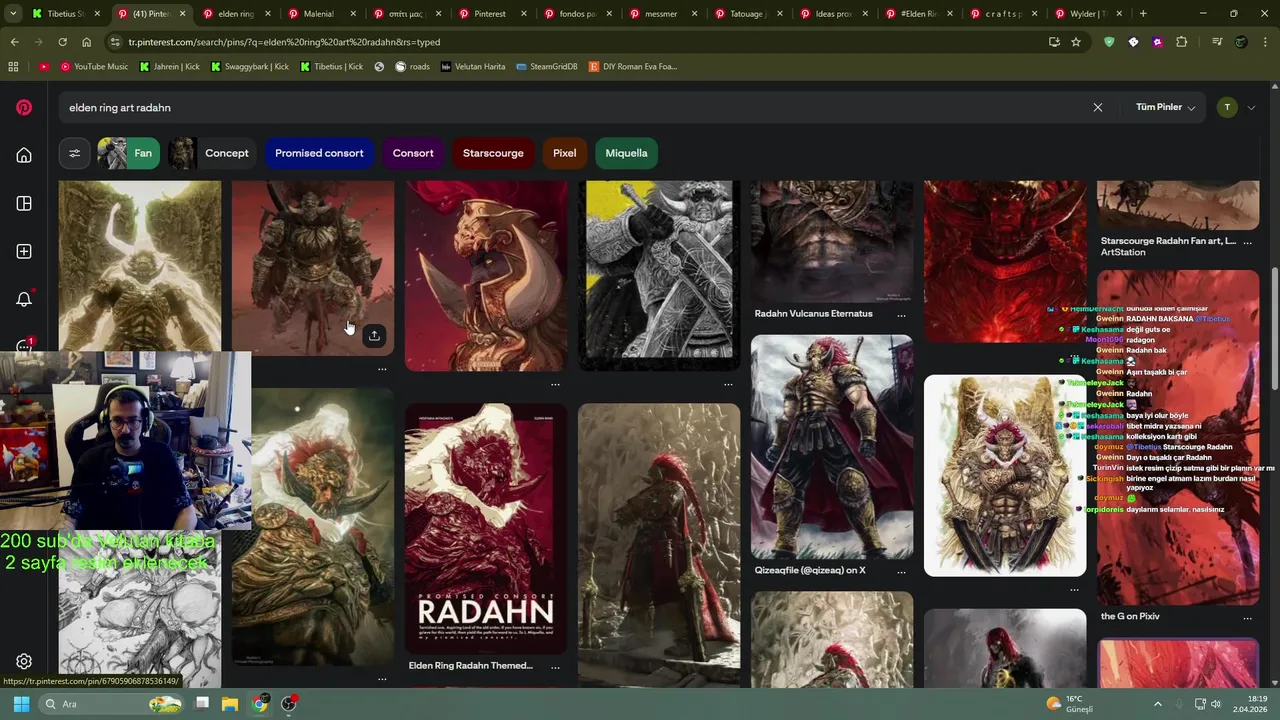Filter results by the 'Pixel' chip
The image size is (1280, 720).
[x=565, y=153]
